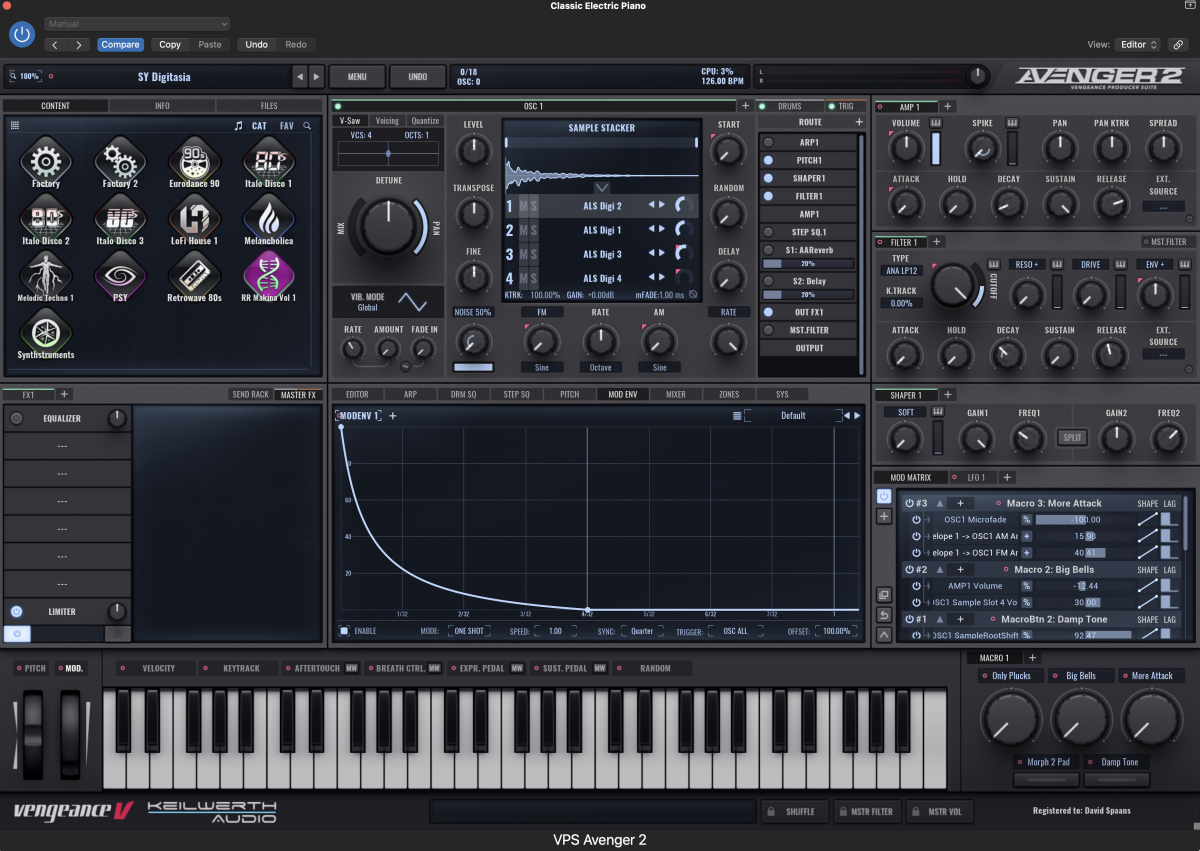Image resolution: width=1200 pixels, height=851 pixels.
Task: Switch browser to grid view icon
Action: coord(15,126)
